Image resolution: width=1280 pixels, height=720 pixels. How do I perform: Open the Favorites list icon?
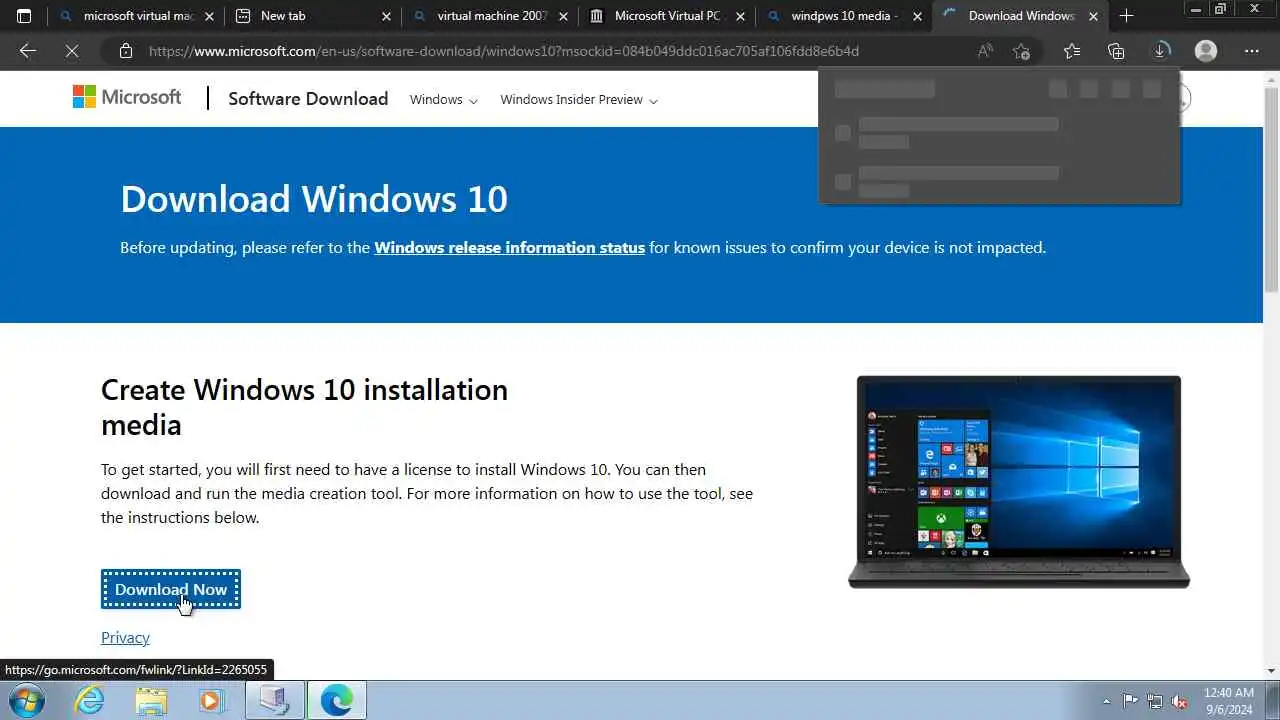[1072, 51]
